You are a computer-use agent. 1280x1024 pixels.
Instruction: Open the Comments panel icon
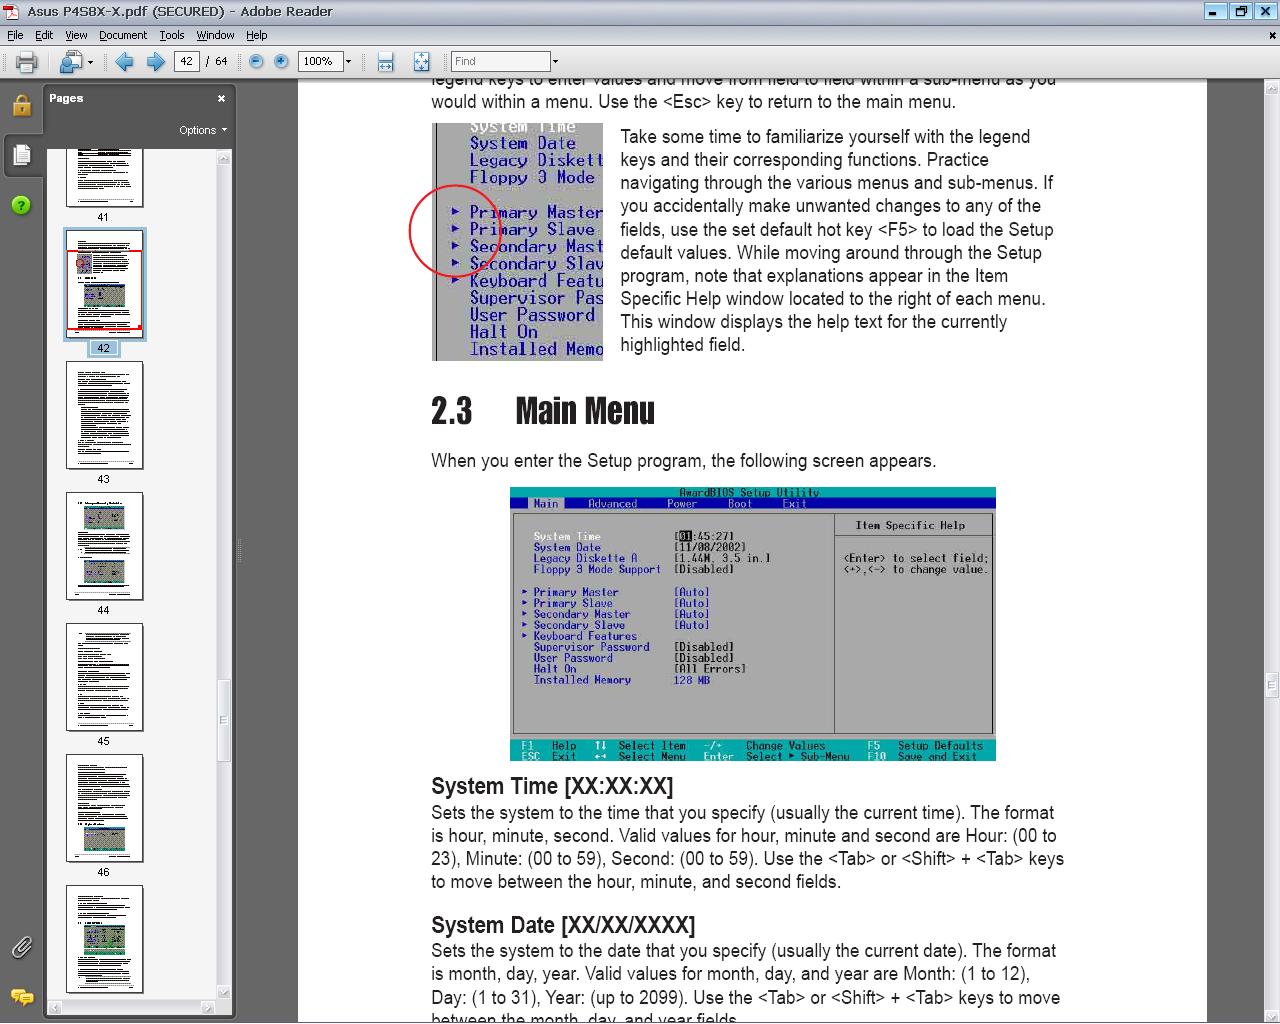[x=21, y=997]
